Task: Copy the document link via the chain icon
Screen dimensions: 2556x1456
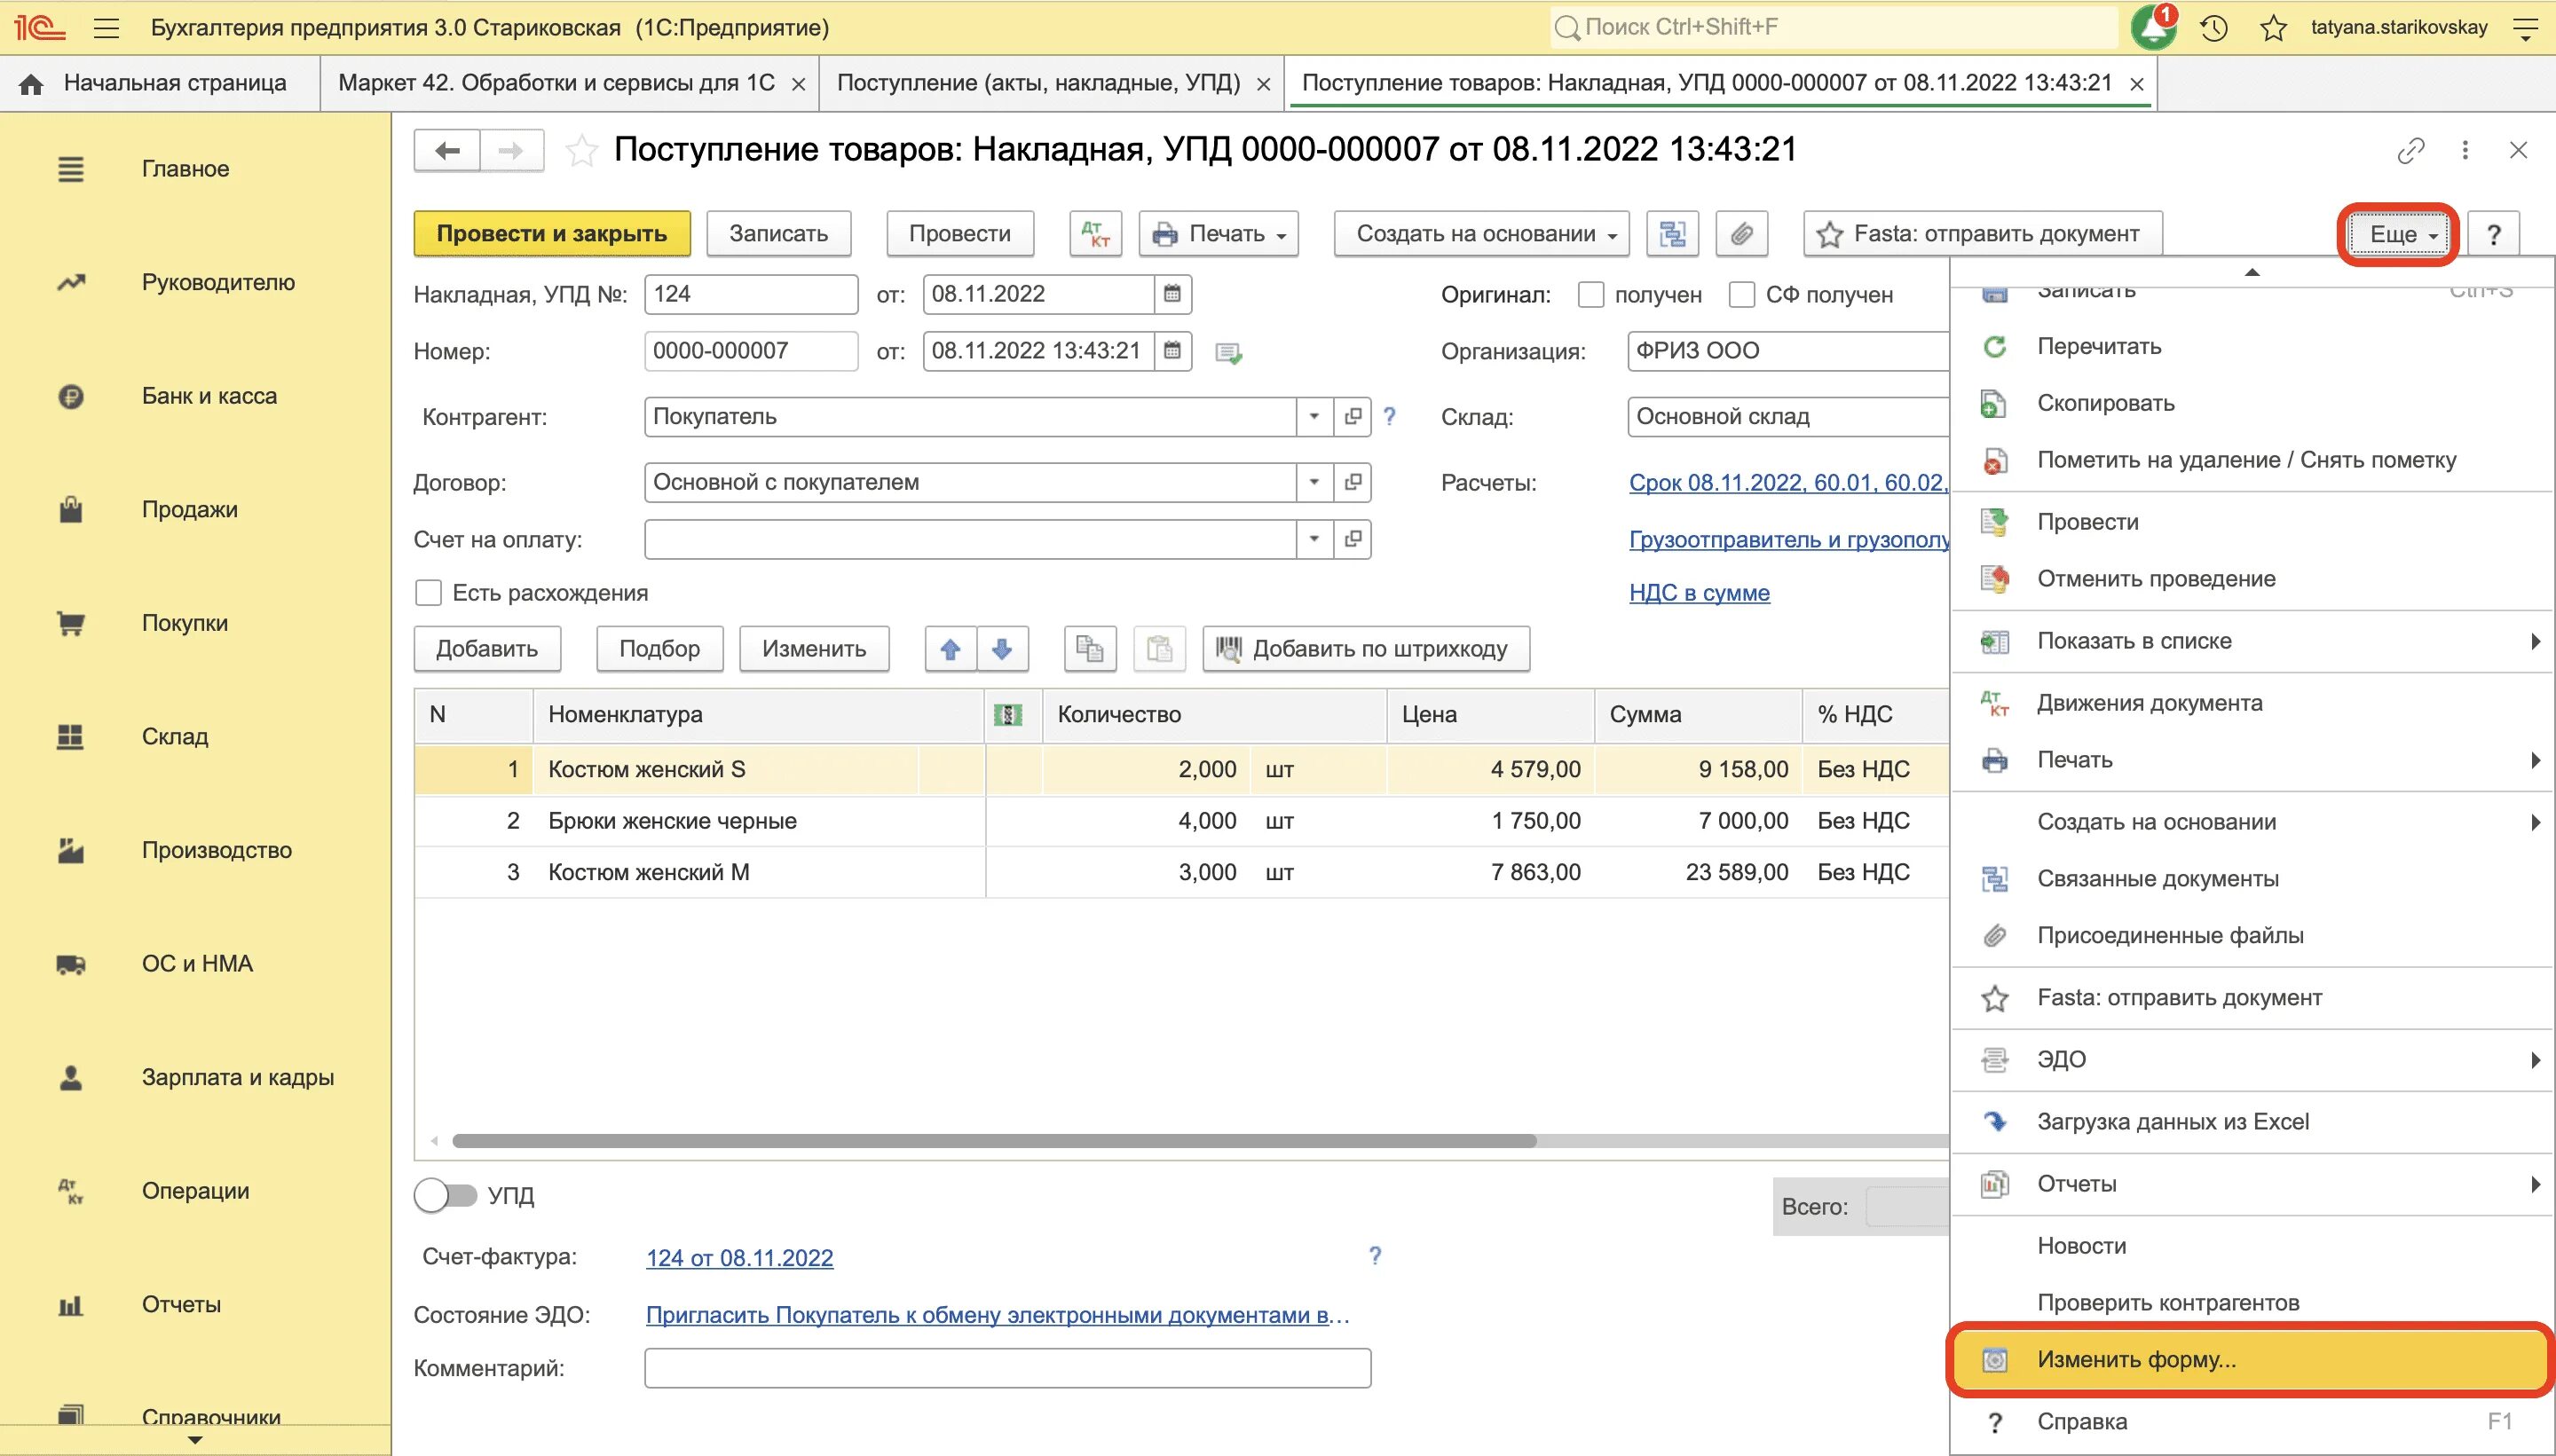Action: click(x=2410, y=151)
